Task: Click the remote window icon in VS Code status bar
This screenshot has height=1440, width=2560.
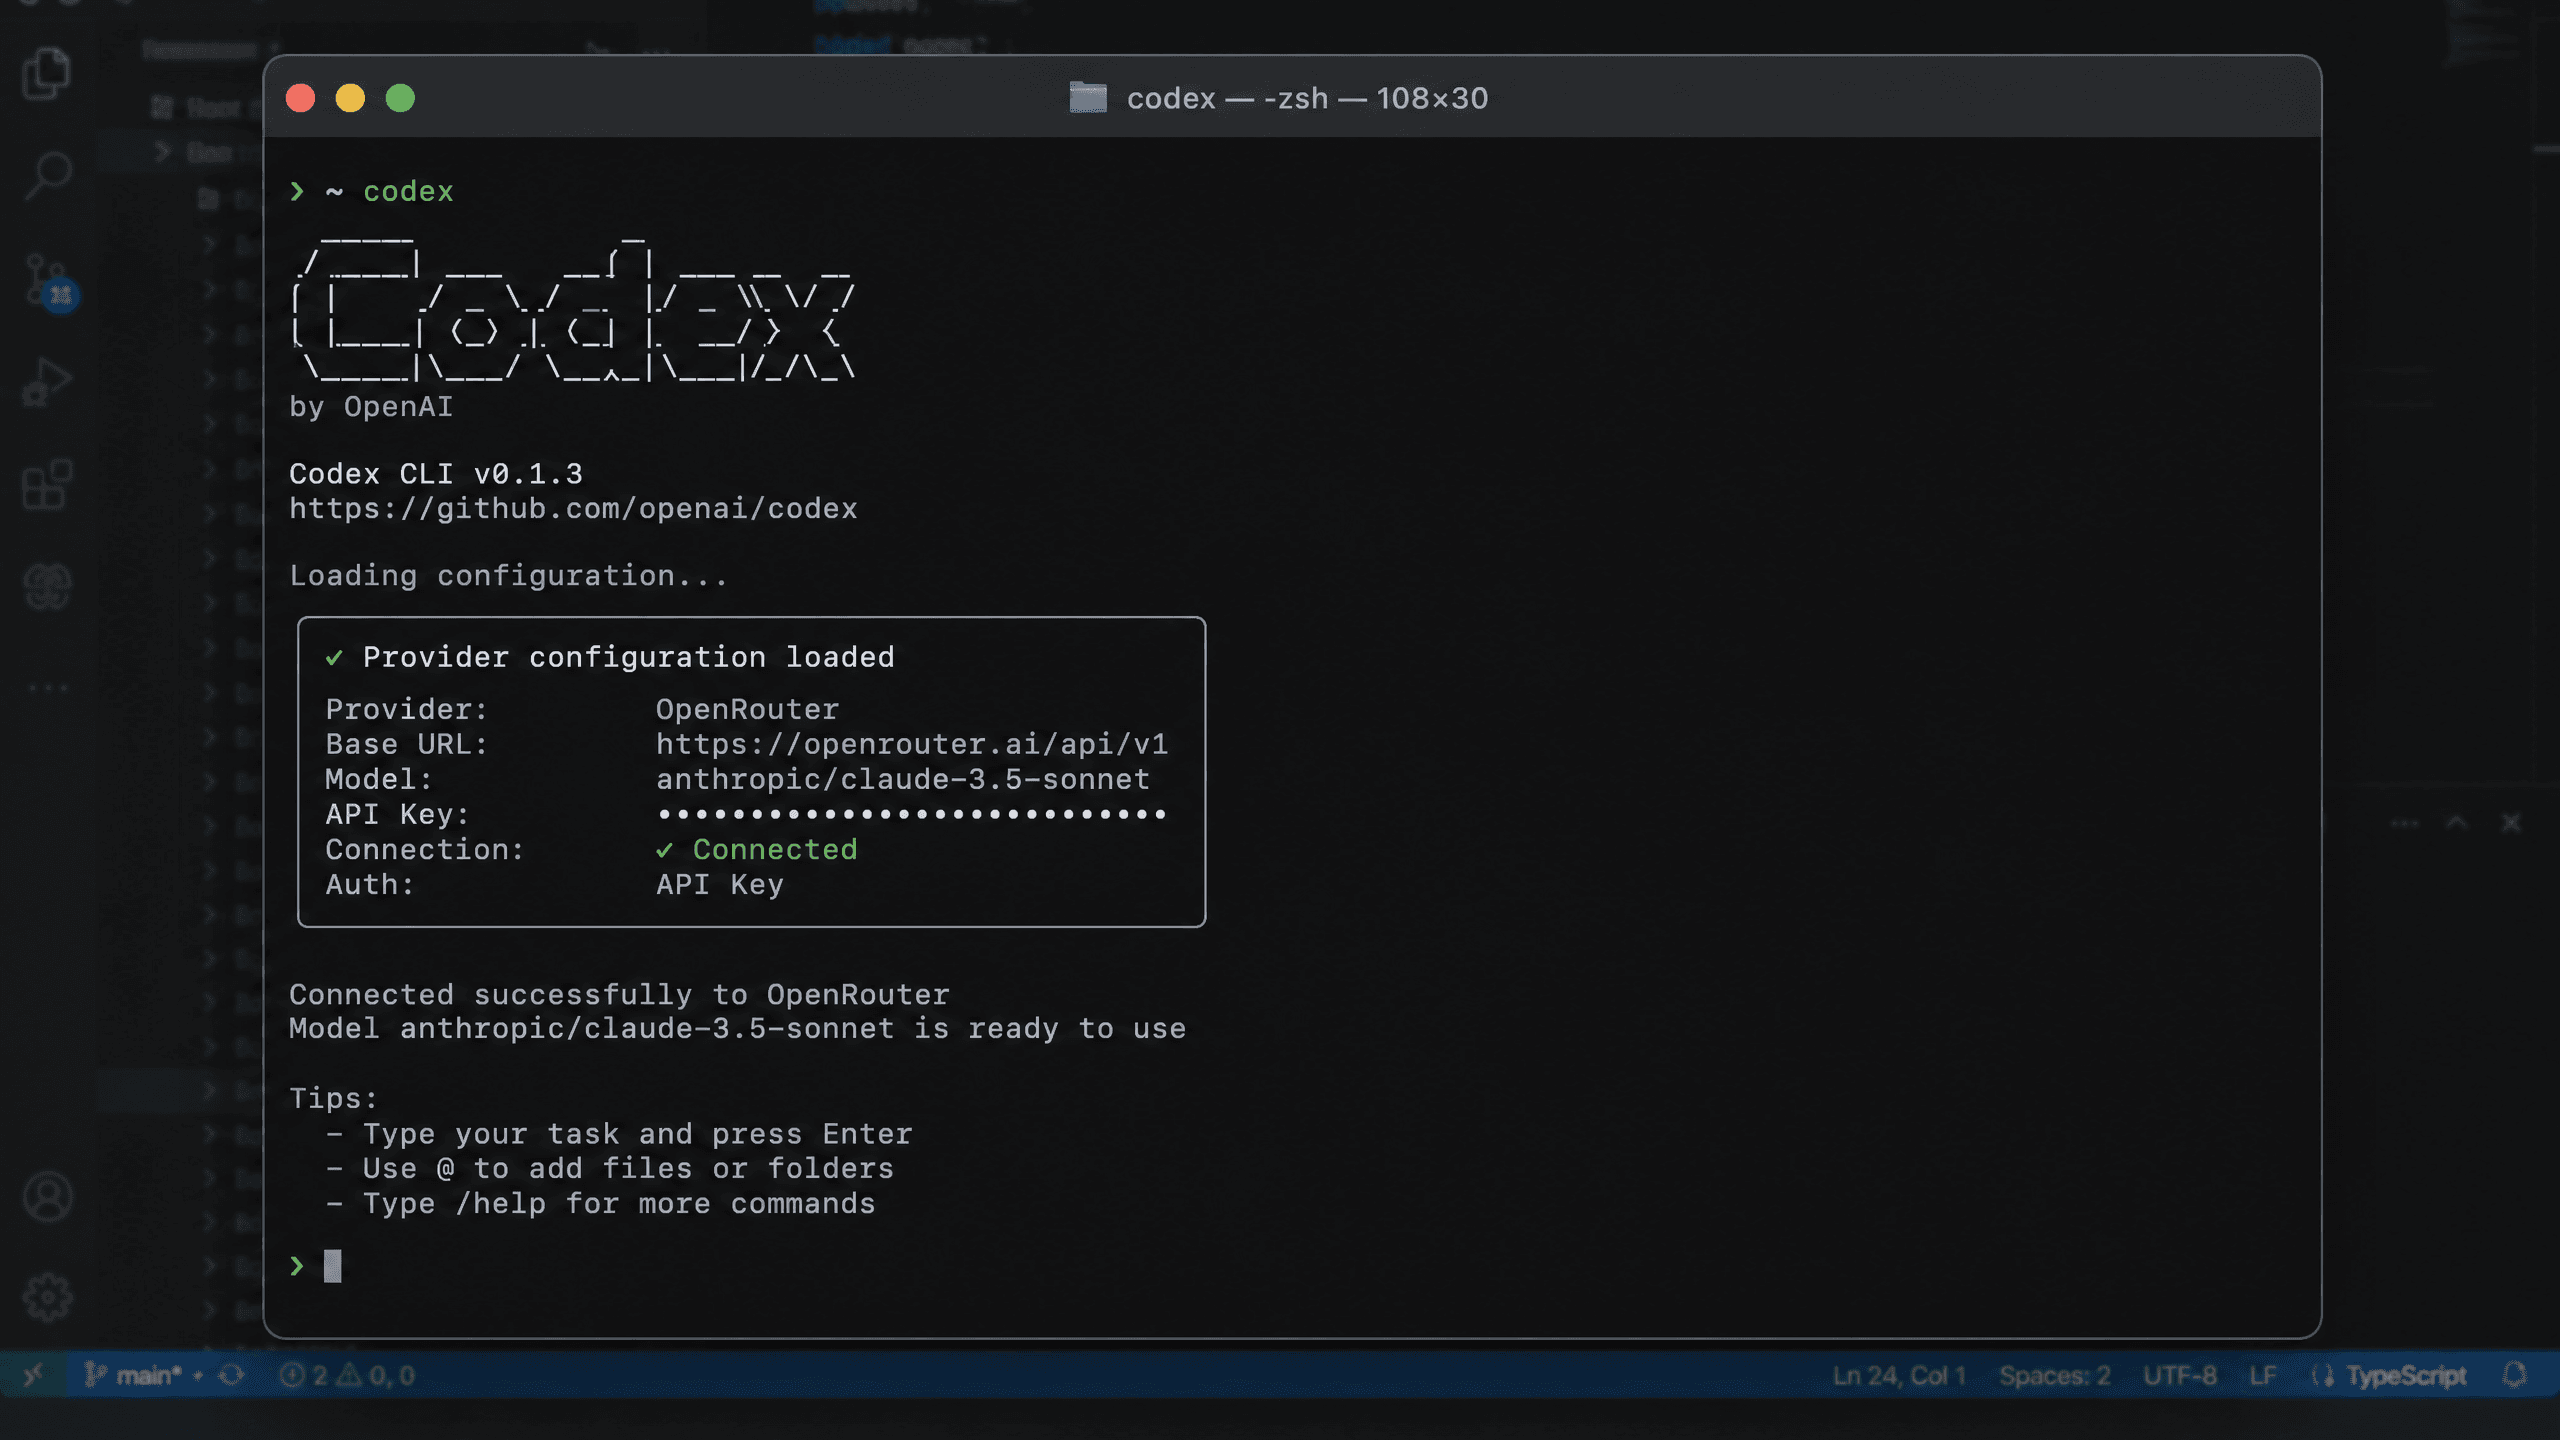Action: (33, 1375)
